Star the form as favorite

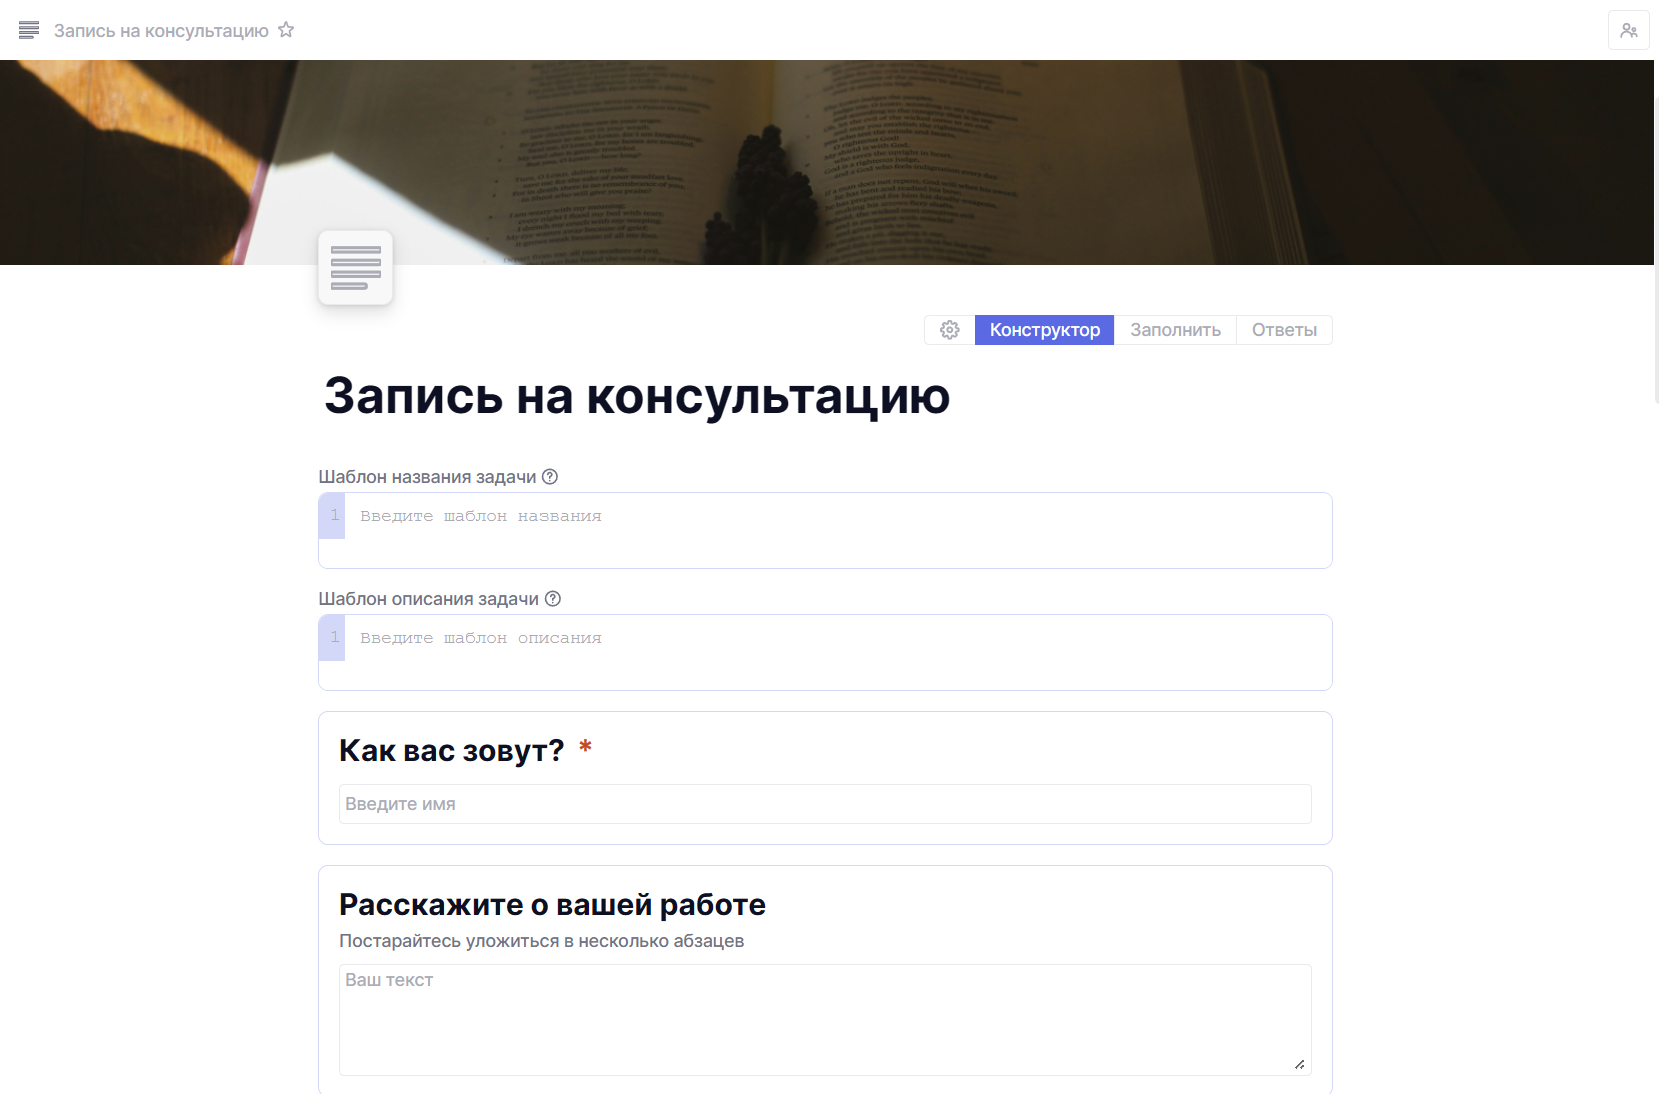(x=286, y=30)
